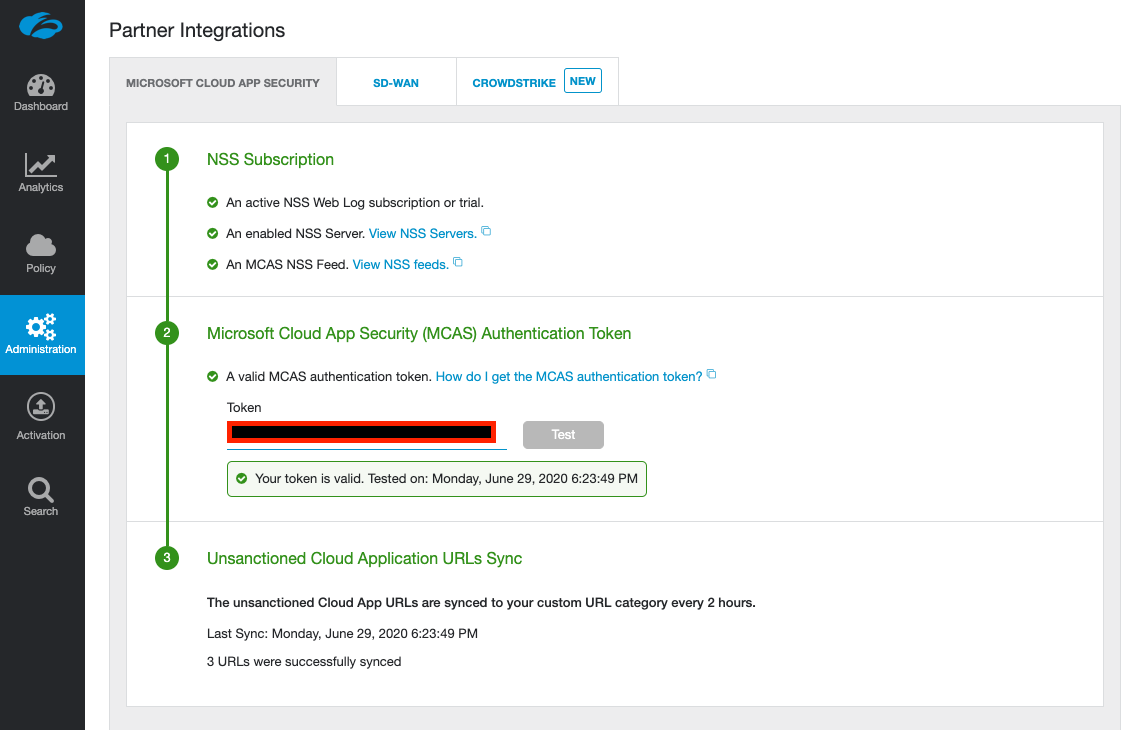This screenshot has height=730, width=1133.
Task: Click external-link icon beside View NSS Servers
Action: [x=486, y=231]
